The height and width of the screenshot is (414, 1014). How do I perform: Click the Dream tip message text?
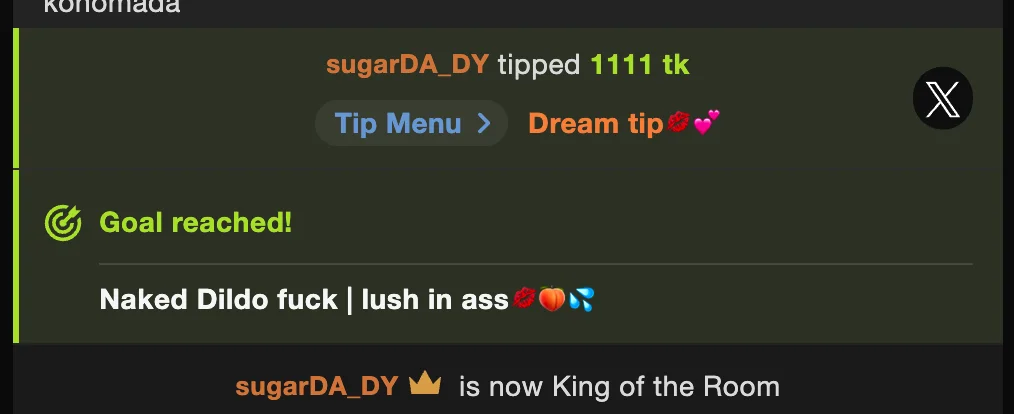(596, 123)
